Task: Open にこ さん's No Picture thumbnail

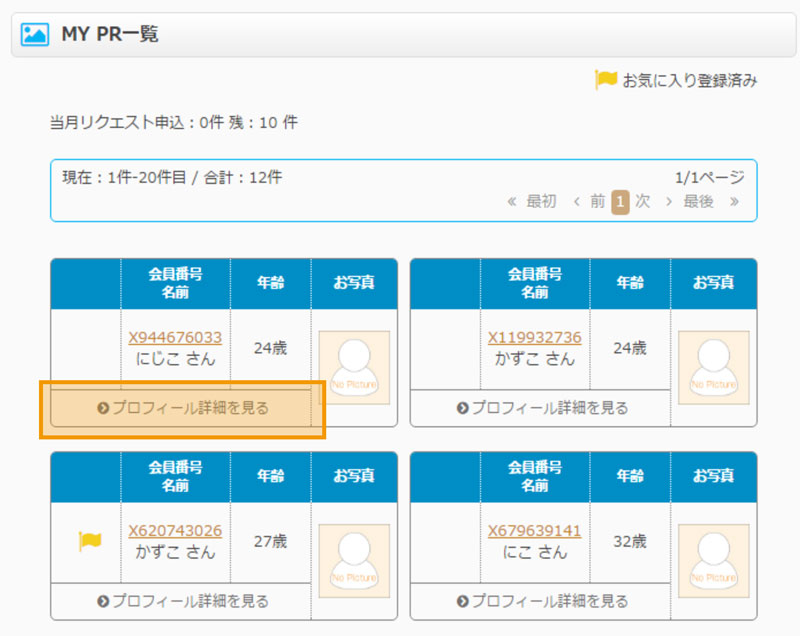Action: tap(713, 561)
